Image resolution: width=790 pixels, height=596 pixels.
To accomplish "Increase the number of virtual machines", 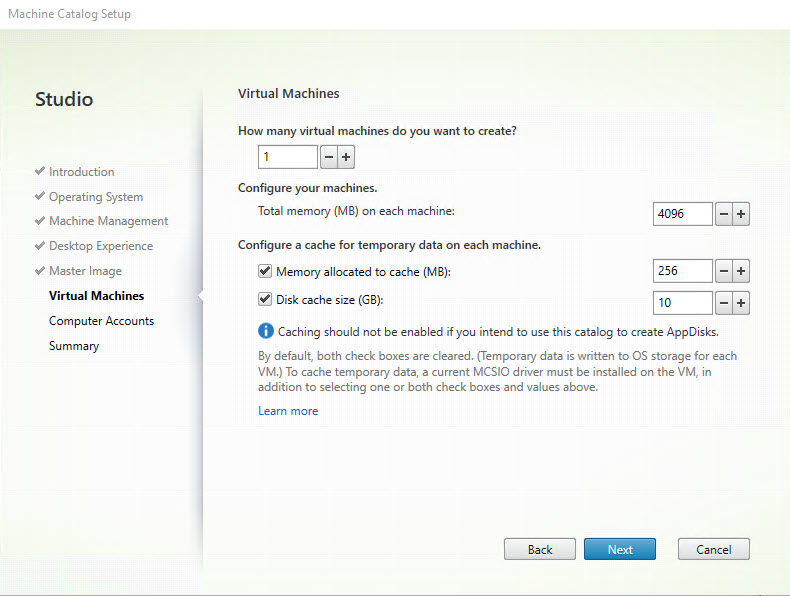I will [346, 157].
